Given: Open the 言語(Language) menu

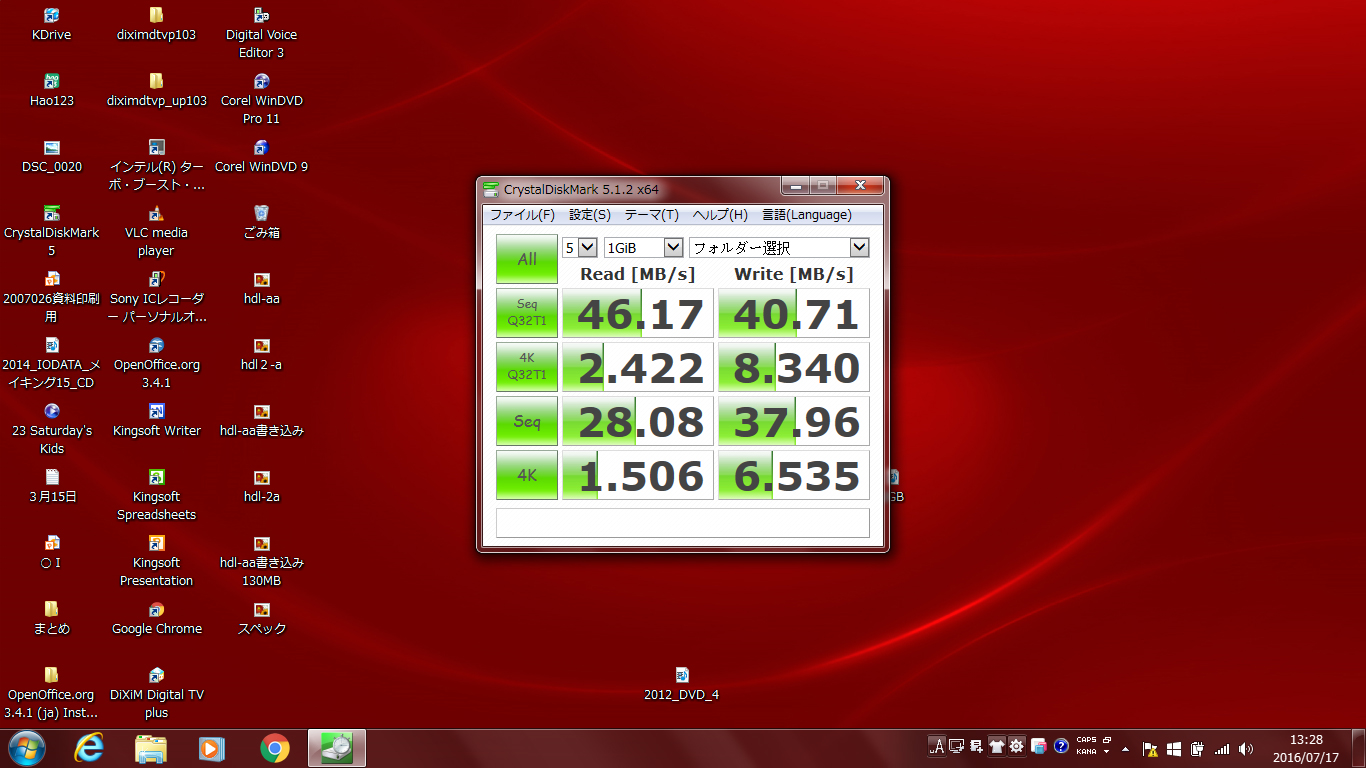Looking at the screenshot, I should pyautogui.click(x=807, y=215).
